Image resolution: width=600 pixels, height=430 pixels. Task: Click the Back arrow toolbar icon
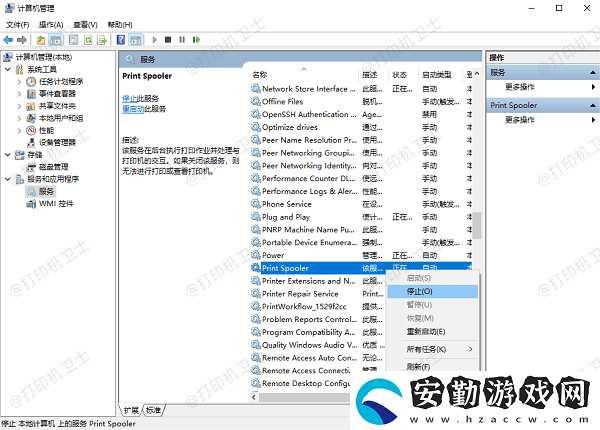8,39
